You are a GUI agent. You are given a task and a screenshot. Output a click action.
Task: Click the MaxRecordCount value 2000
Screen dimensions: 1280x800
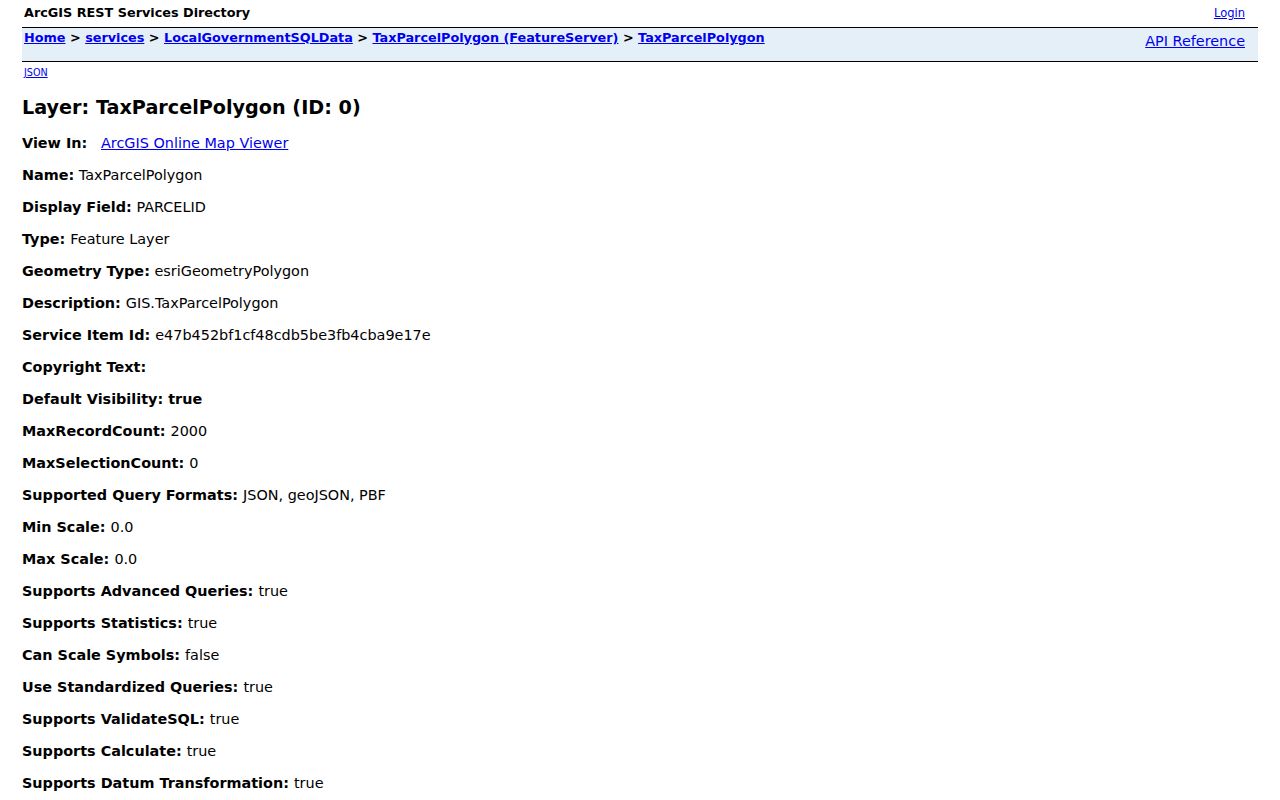pos(189,431)
